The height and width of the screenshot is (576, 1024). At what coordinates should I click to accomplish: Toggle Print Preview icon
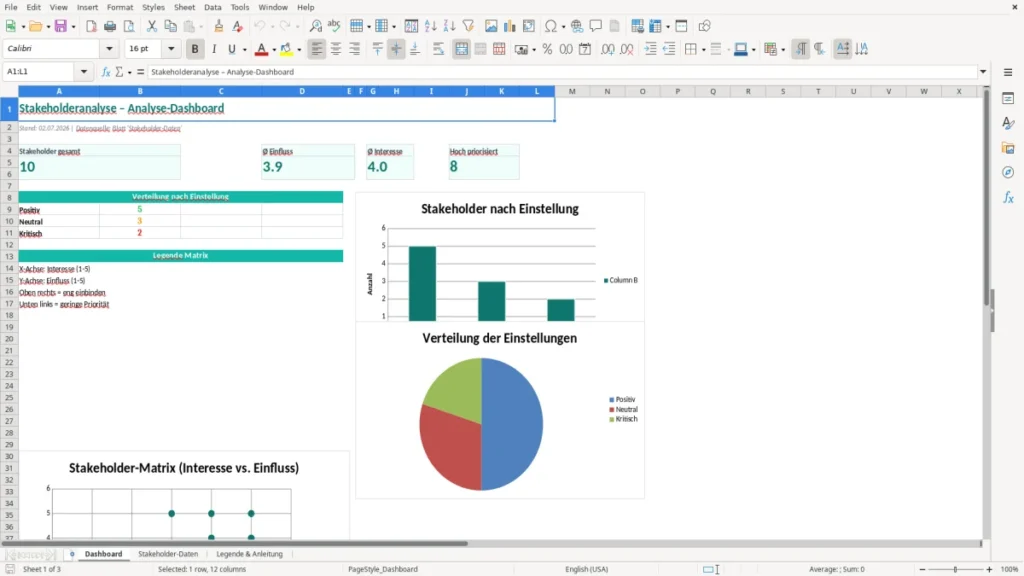(x=129, y=26)
